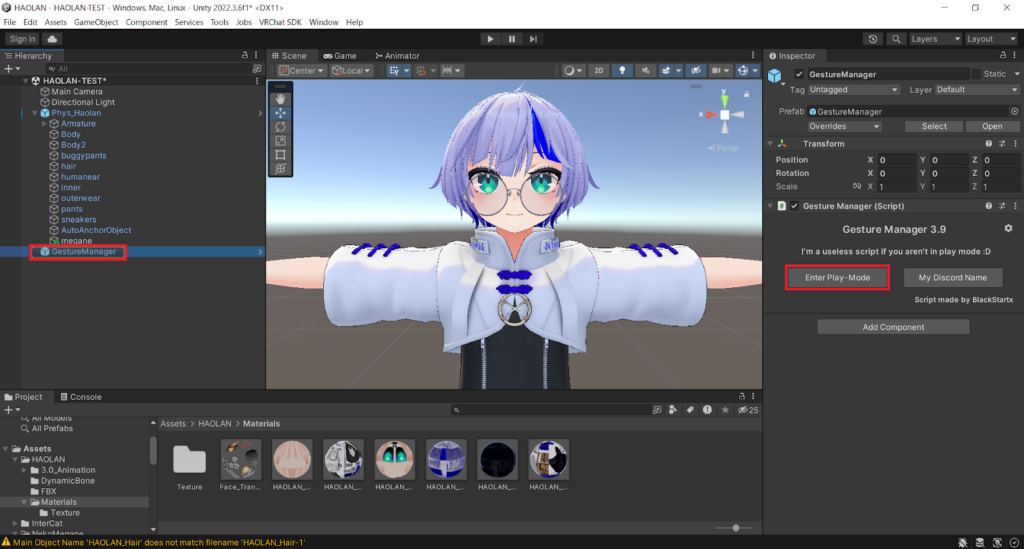1024x549 pixels.
Task: Switch to the Game tab
Action: coord(340,55)
